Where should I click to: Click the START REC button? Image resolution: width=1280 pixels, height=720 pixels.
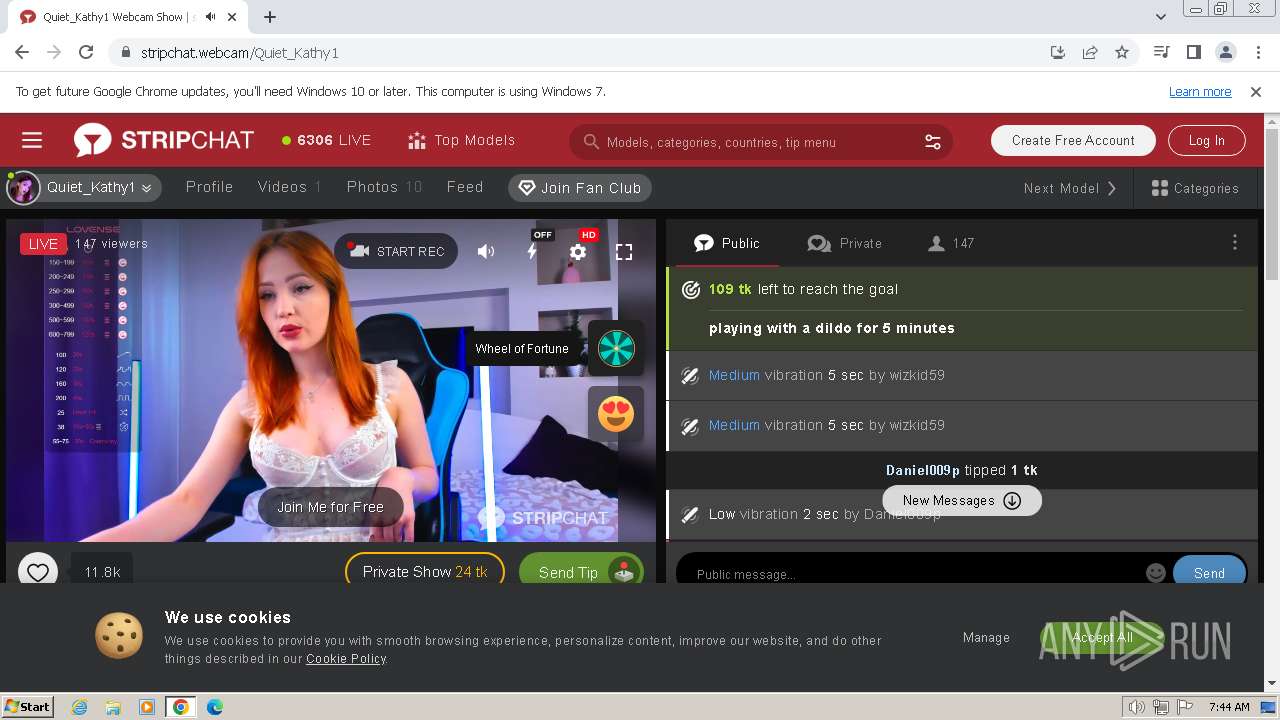pyautogui.click(x=396, y=251)
